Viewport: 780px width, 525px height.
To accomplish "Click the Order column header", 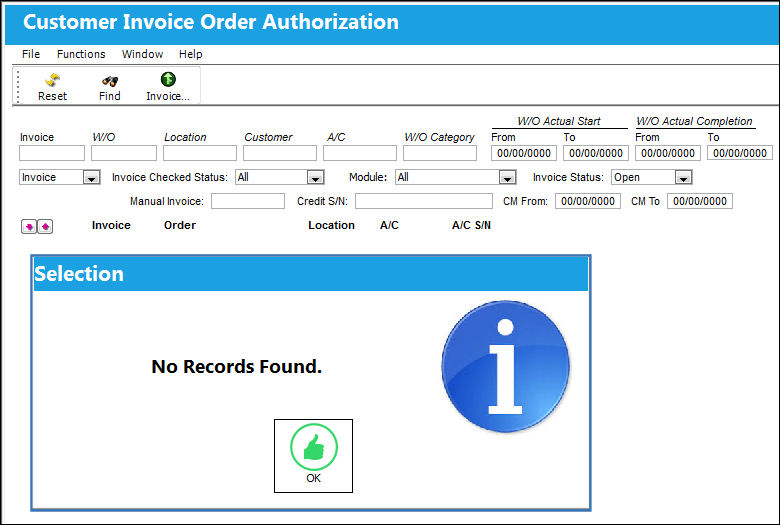I will coord(180,225).
